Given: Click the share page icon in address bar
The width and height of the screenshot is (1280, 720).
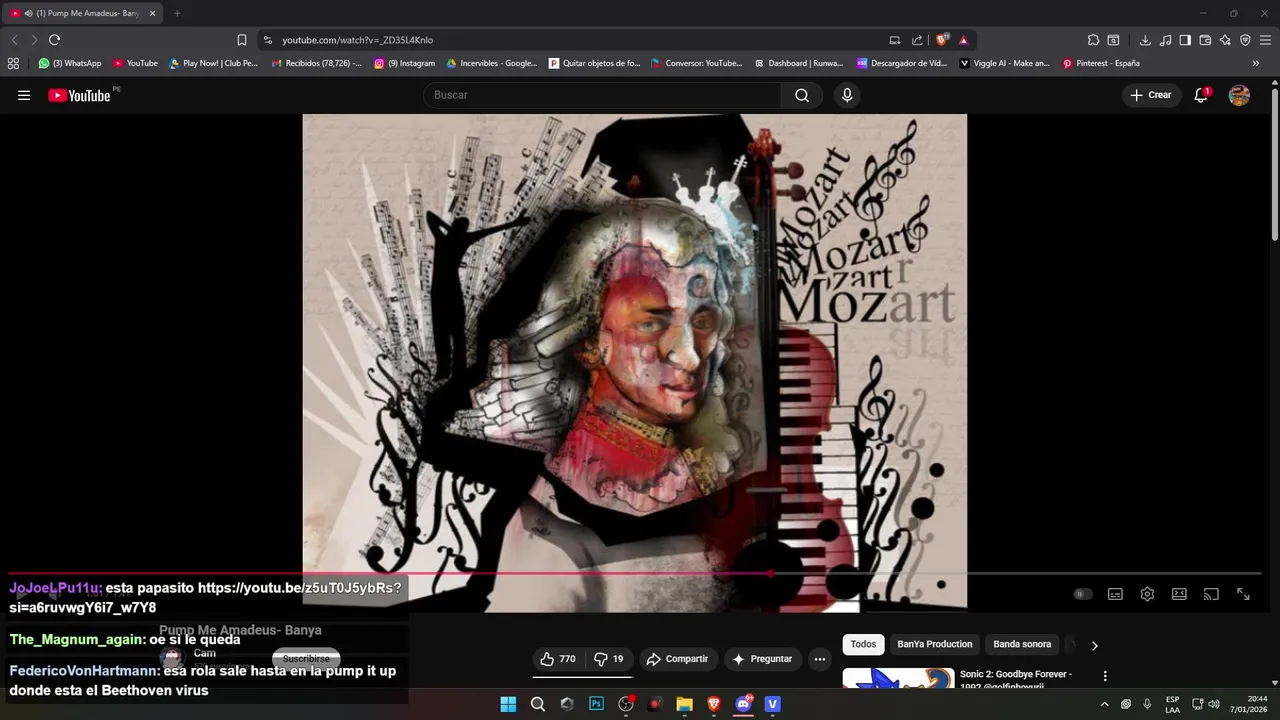Looking at the screenshot, I should tap(917, 40).
